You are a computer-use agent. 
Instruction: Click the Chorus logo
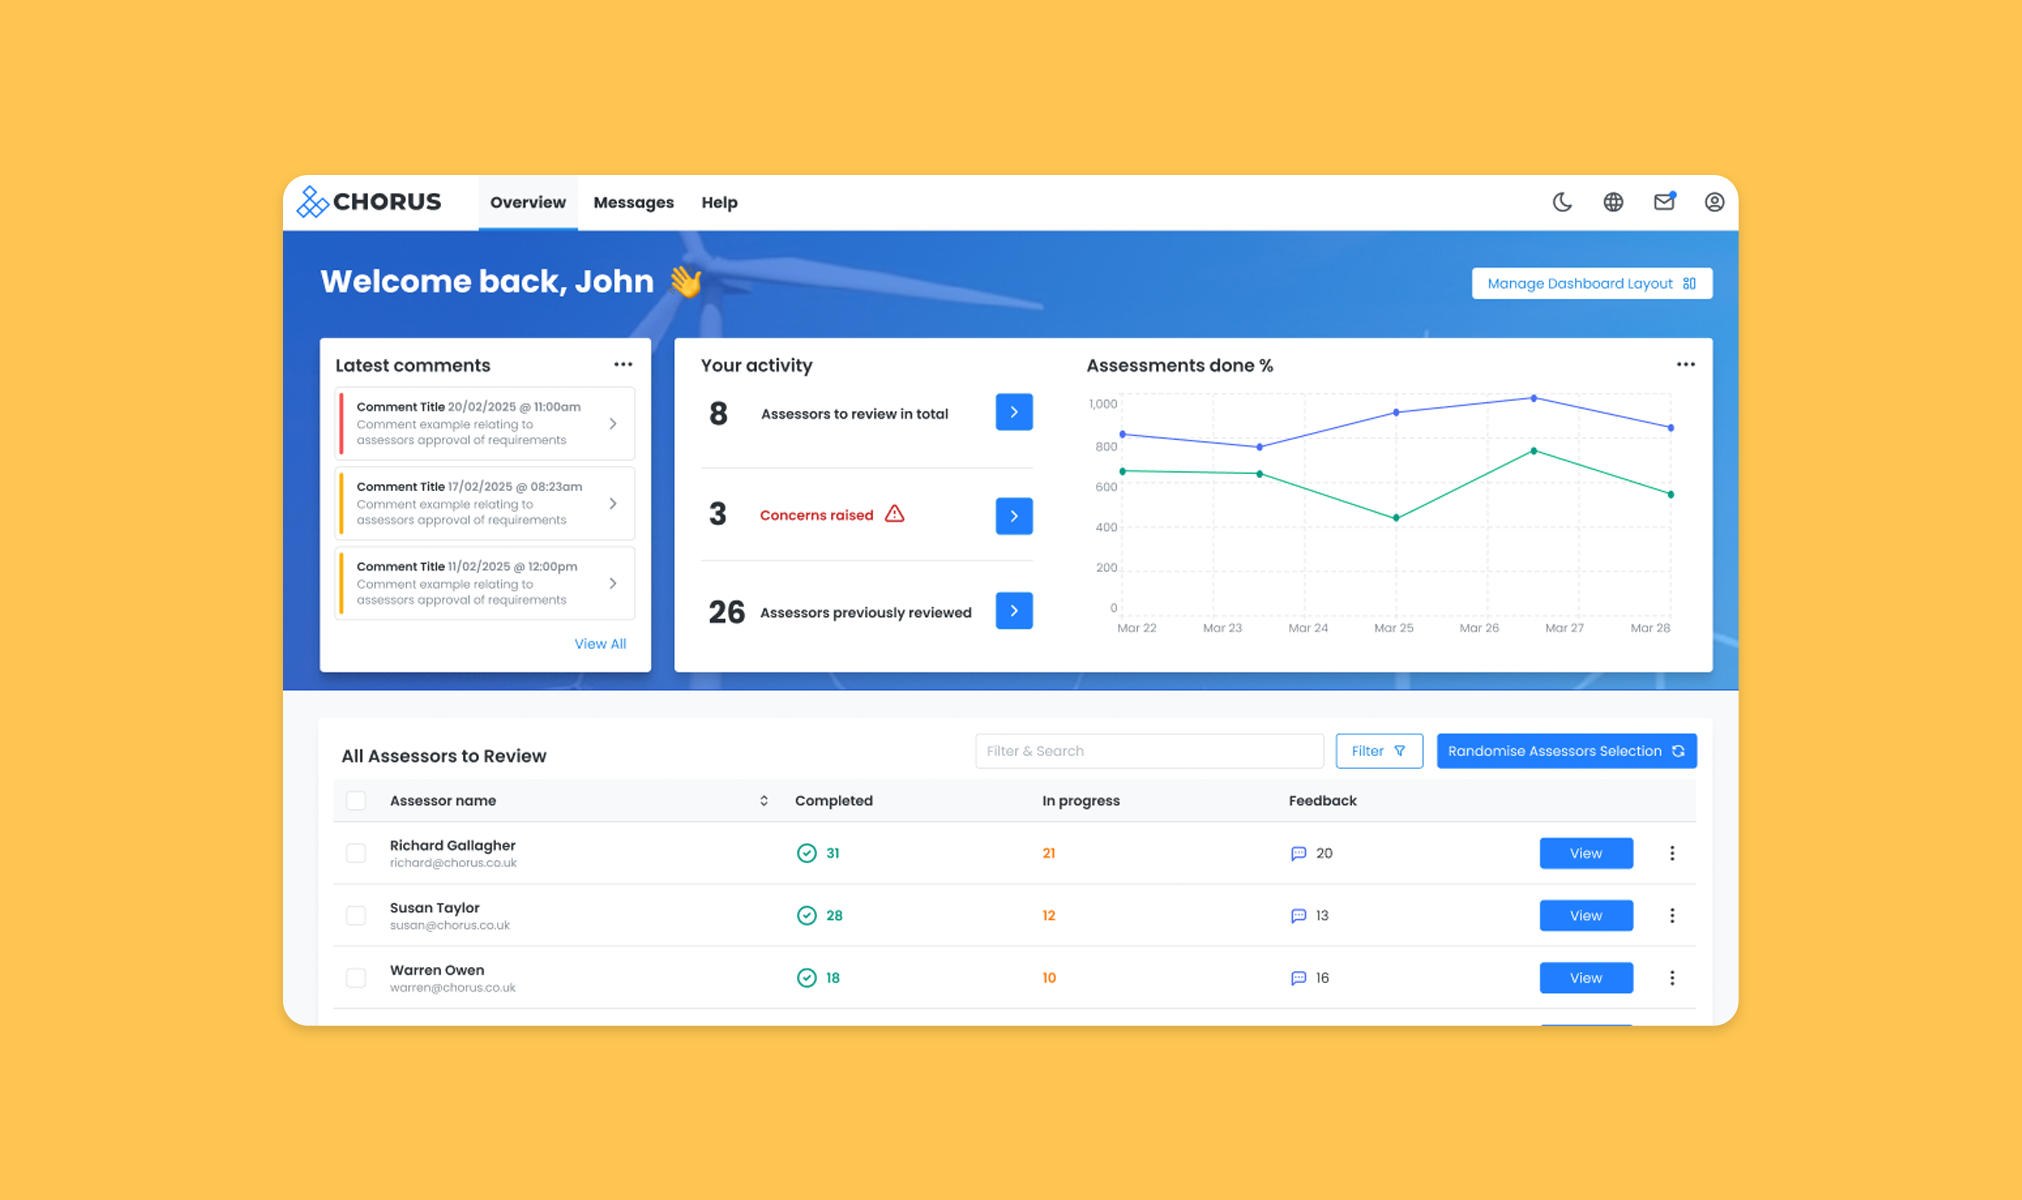[x=369, y=202]
